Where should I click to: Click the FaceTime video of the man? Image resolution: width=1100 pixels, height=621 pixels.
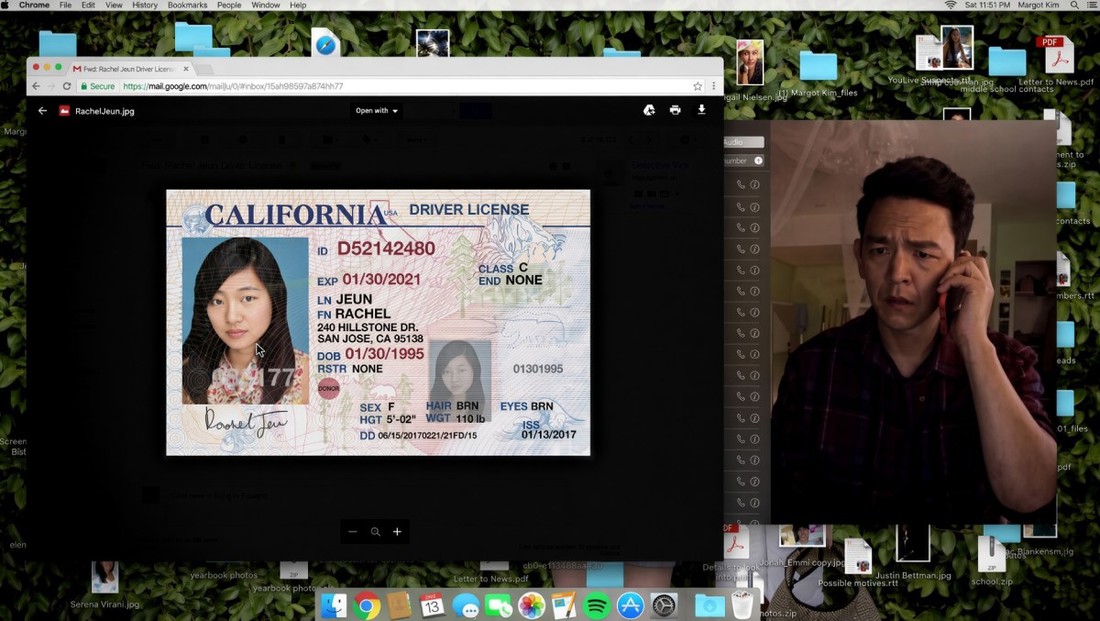913,323
